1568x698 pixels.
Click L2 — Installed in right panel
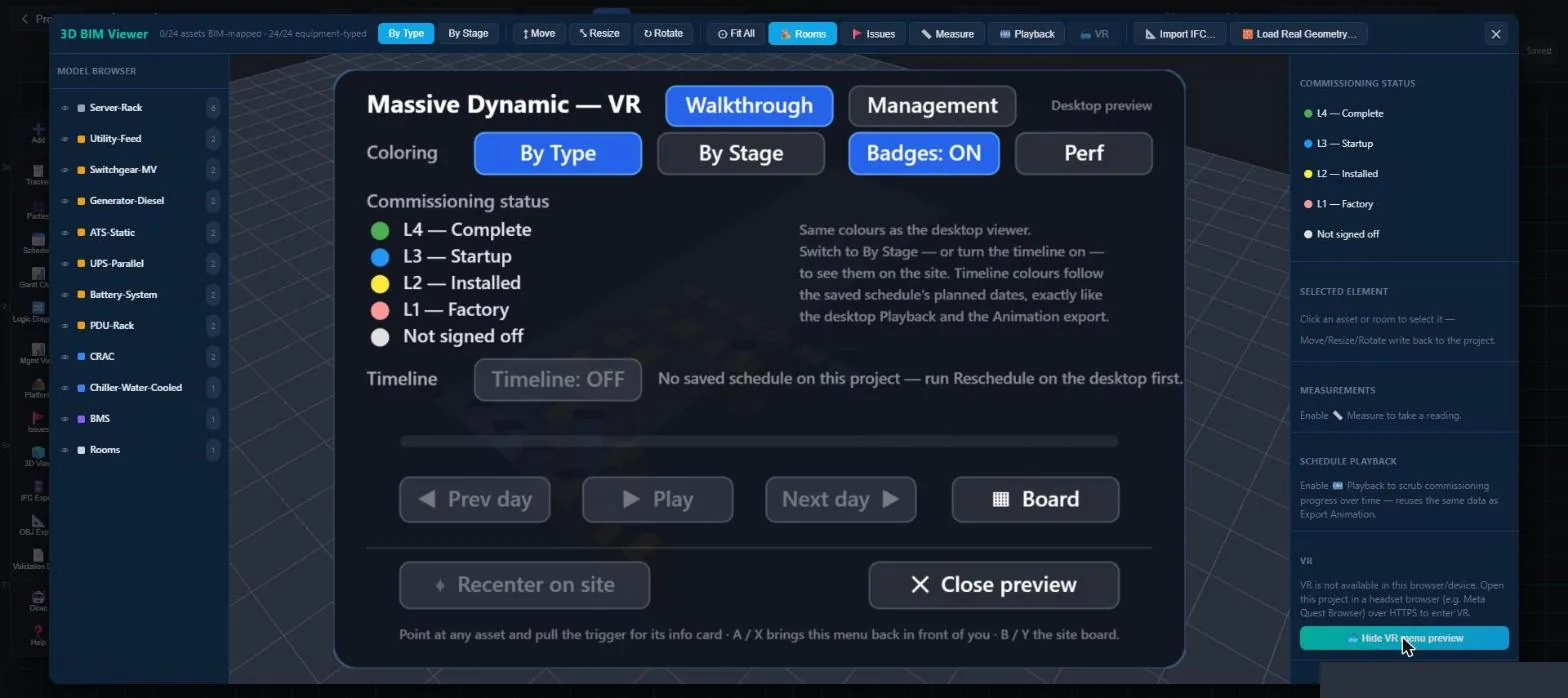click(1347, 174)
